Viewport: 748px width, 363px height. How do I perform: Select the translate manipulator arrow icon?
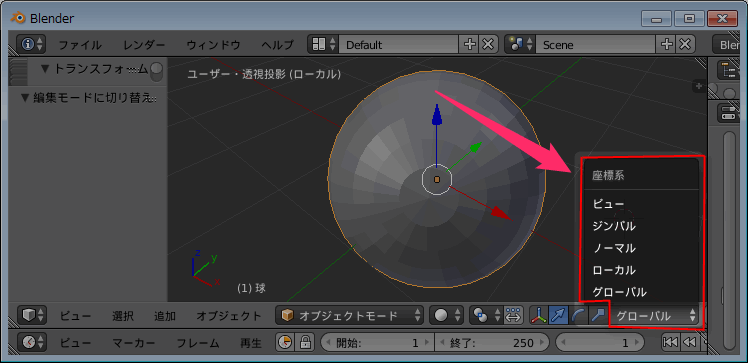coord(558,315)
